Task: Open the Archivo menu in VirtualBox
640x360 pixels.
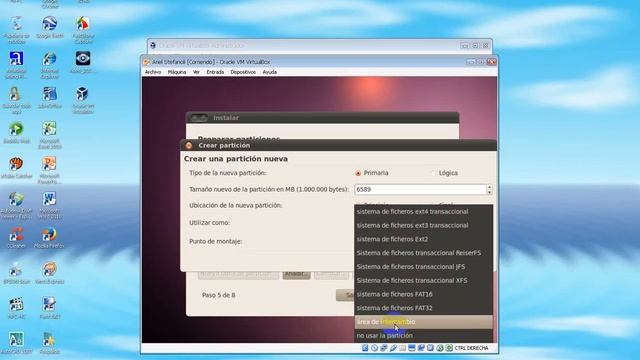Action: 153,72
